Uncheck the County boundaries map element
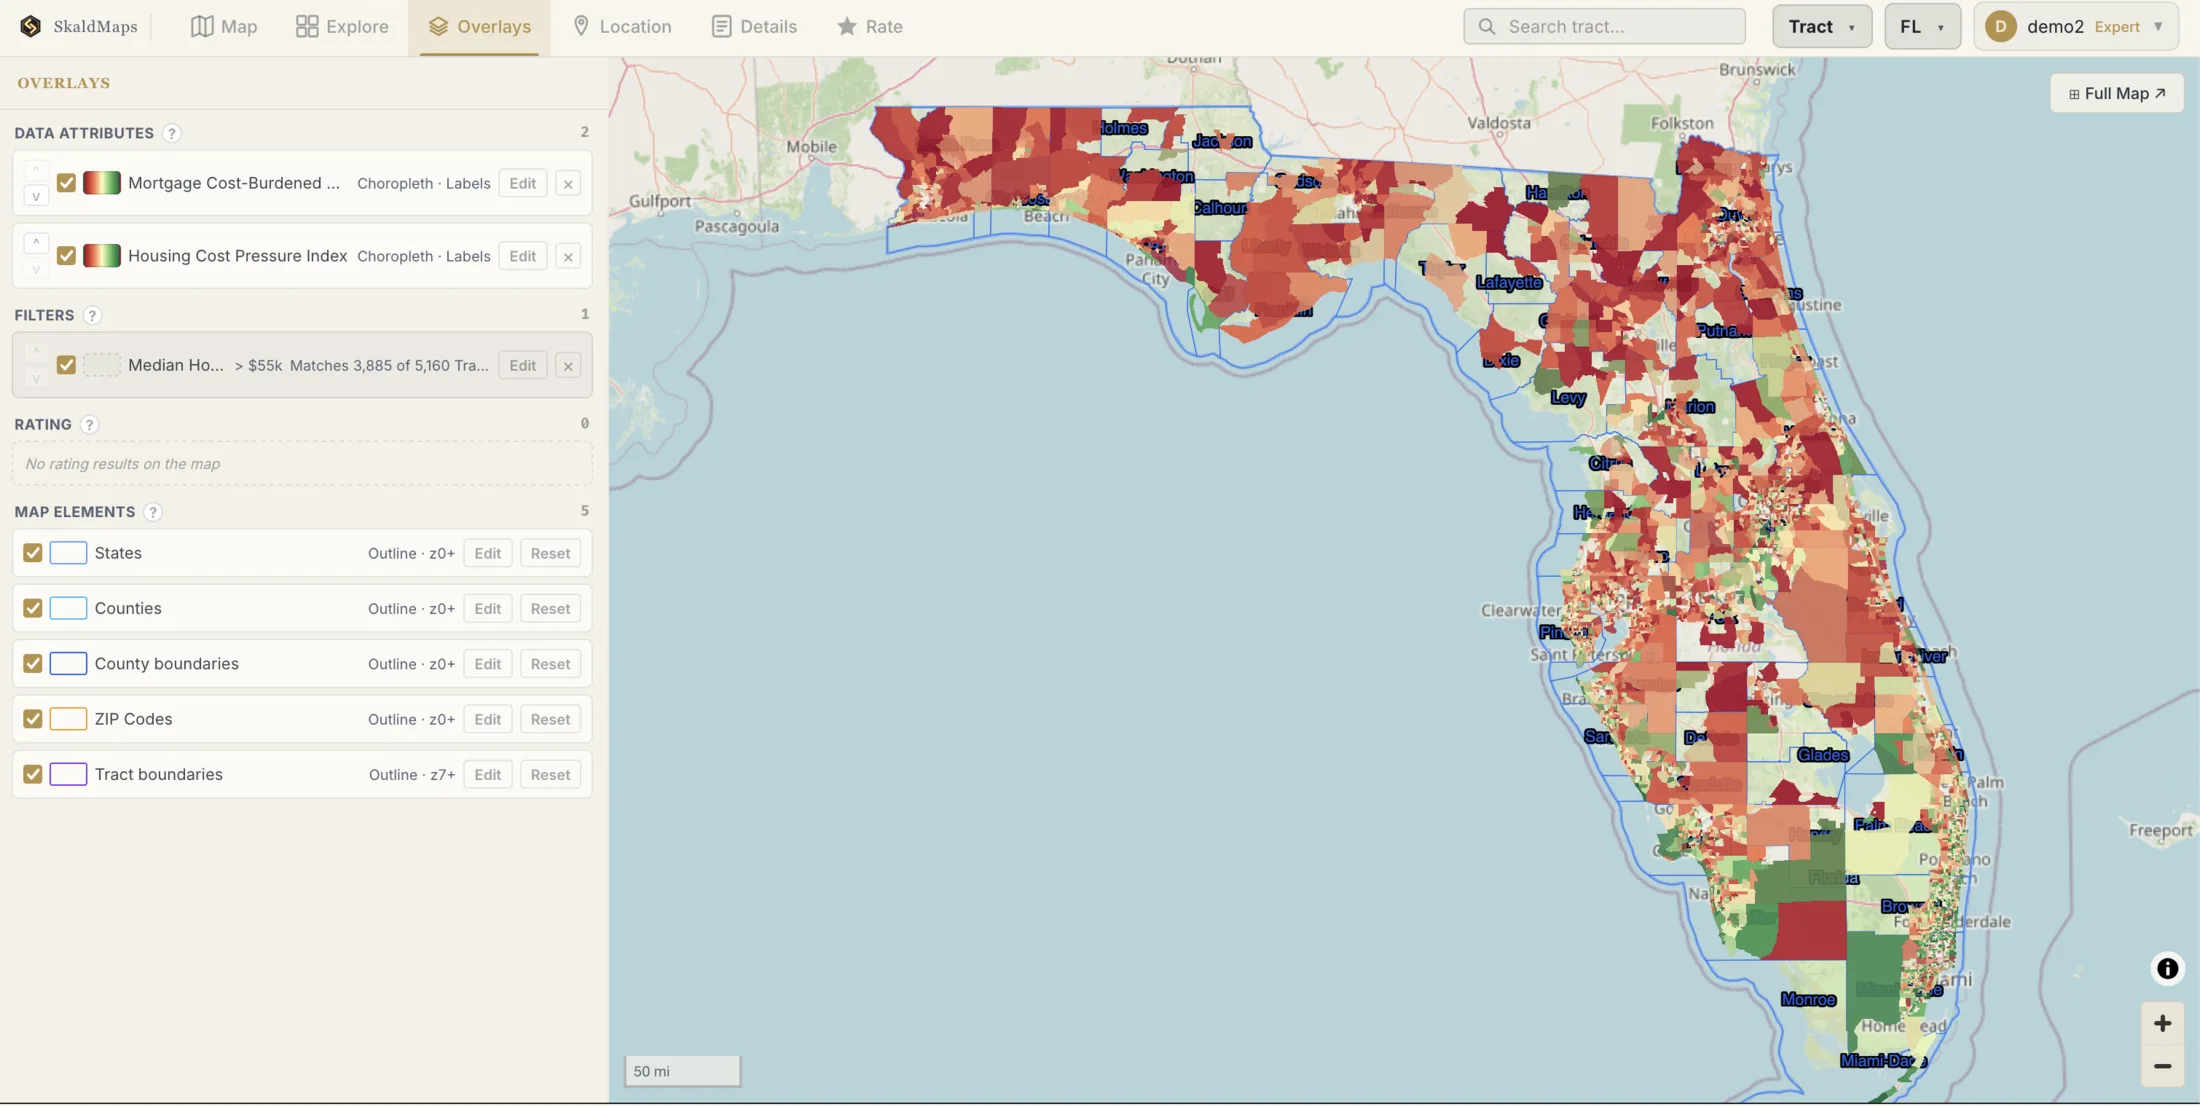Image resolution: width=2200 pixels, height=1107 pixels. pos(33,664)
